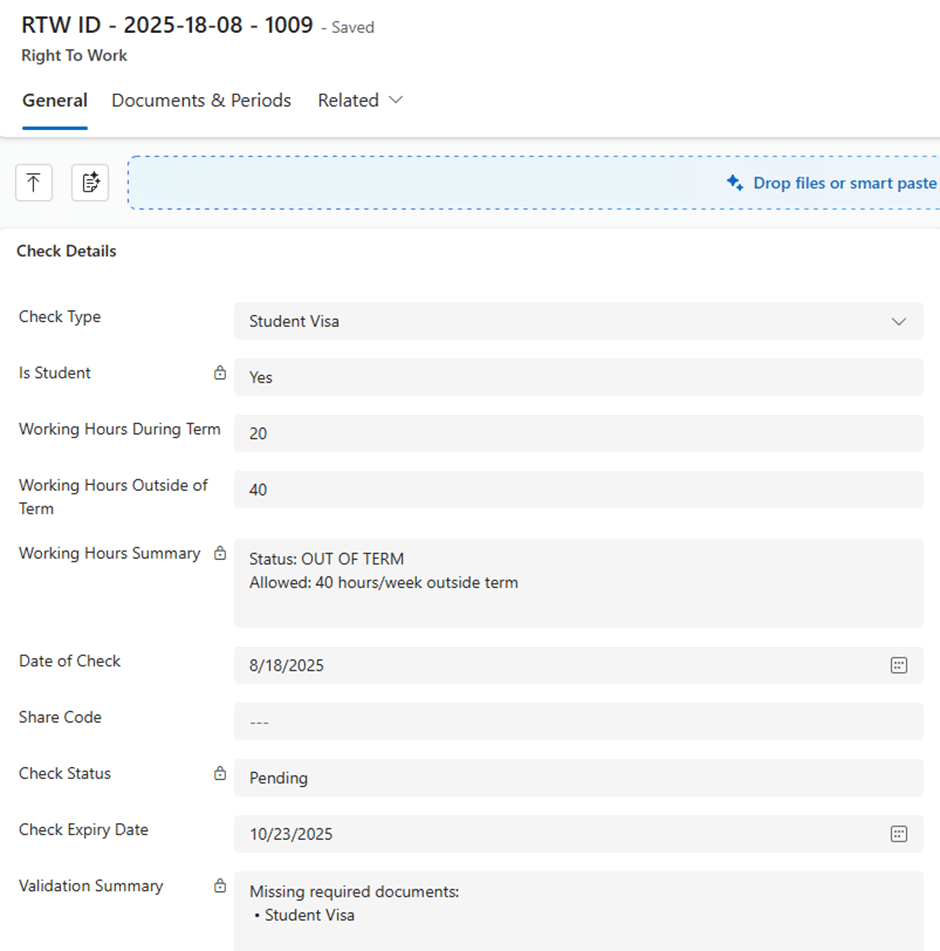
Task: Open the Date of Check calendar picker
Action: coord(898,666)
